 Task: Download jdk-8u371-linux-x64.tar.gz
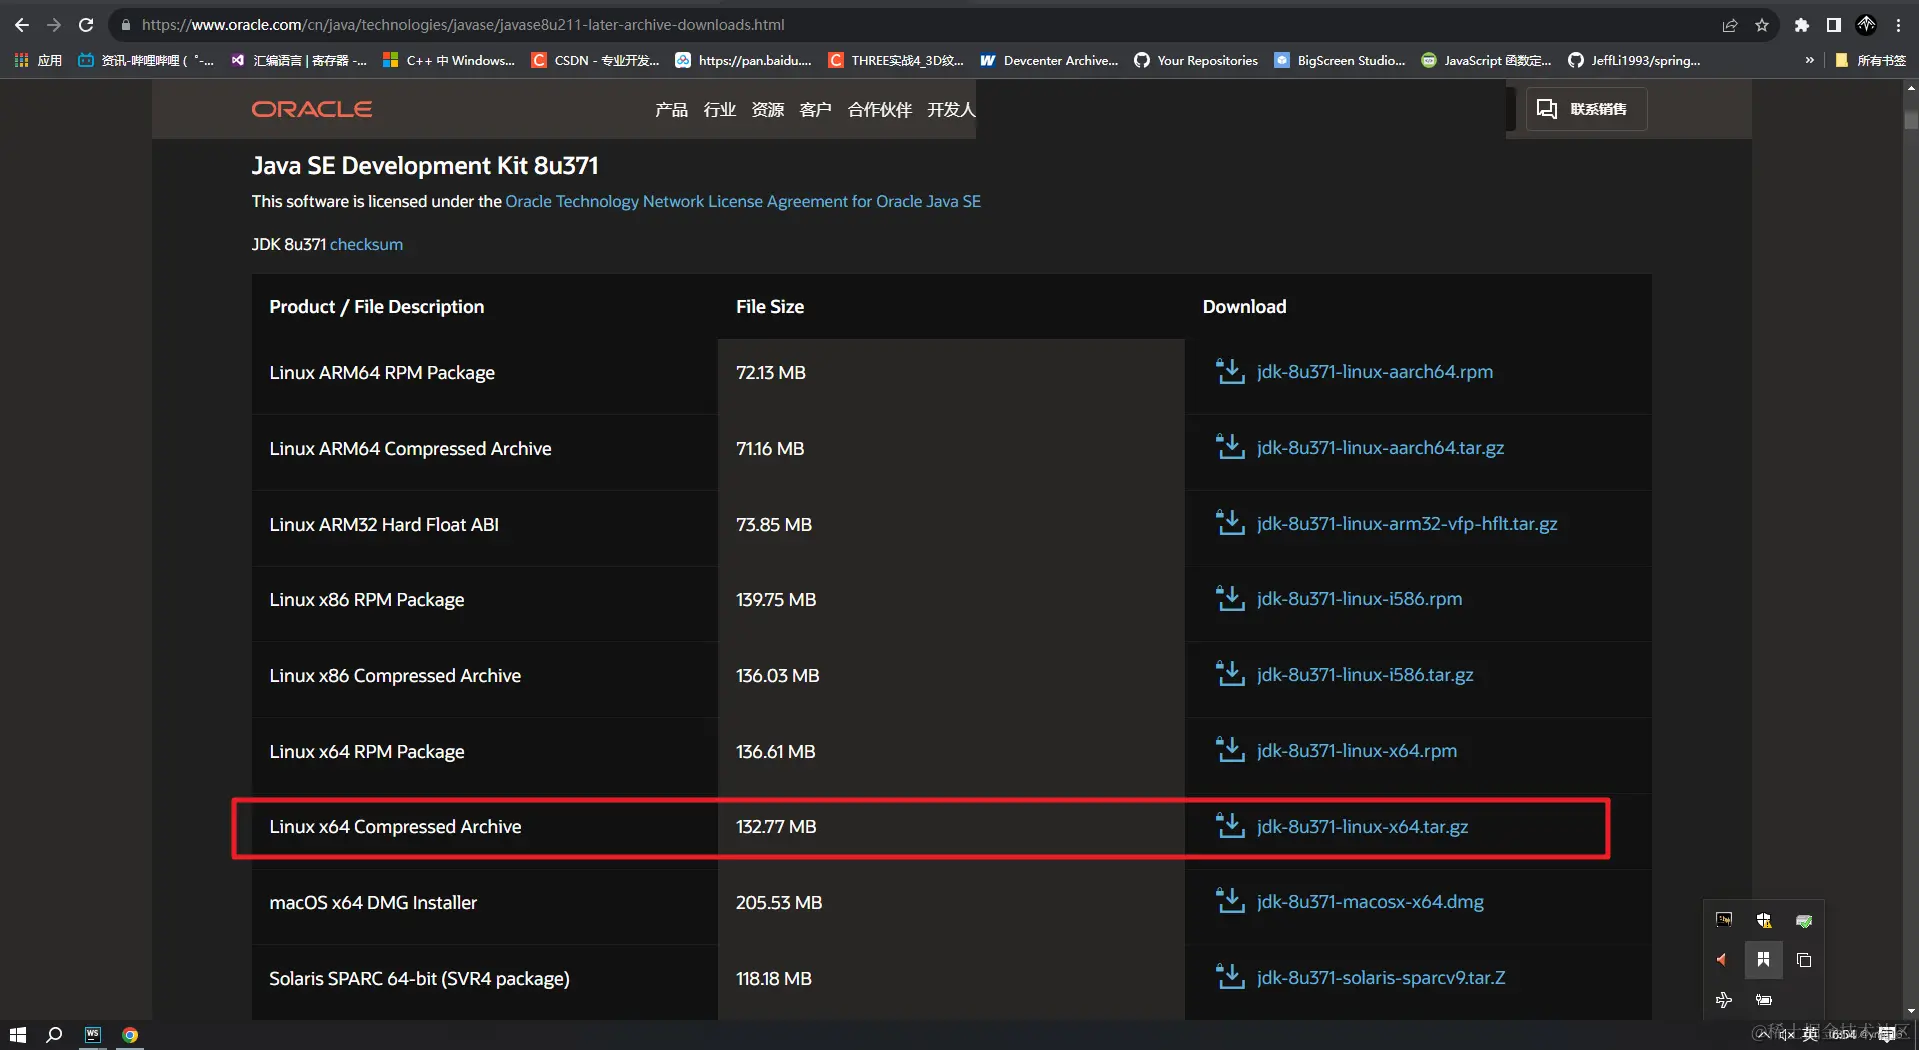[x=1362, y=827]
